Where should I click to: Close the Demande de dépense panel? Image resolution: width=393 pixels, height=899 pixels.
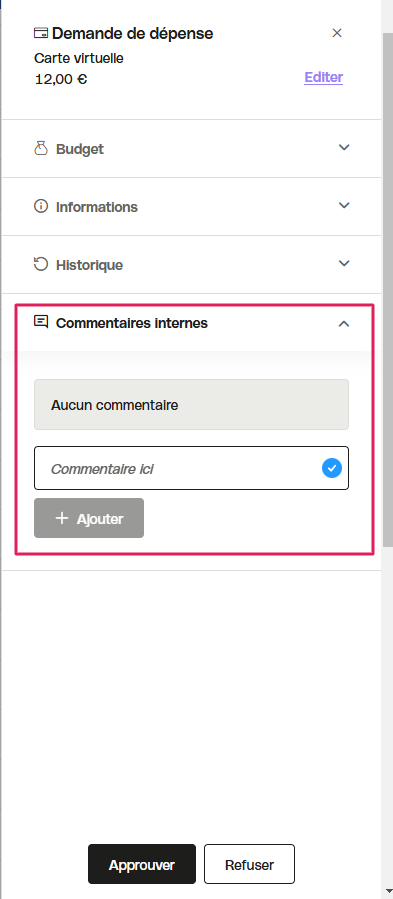(337, 33)
